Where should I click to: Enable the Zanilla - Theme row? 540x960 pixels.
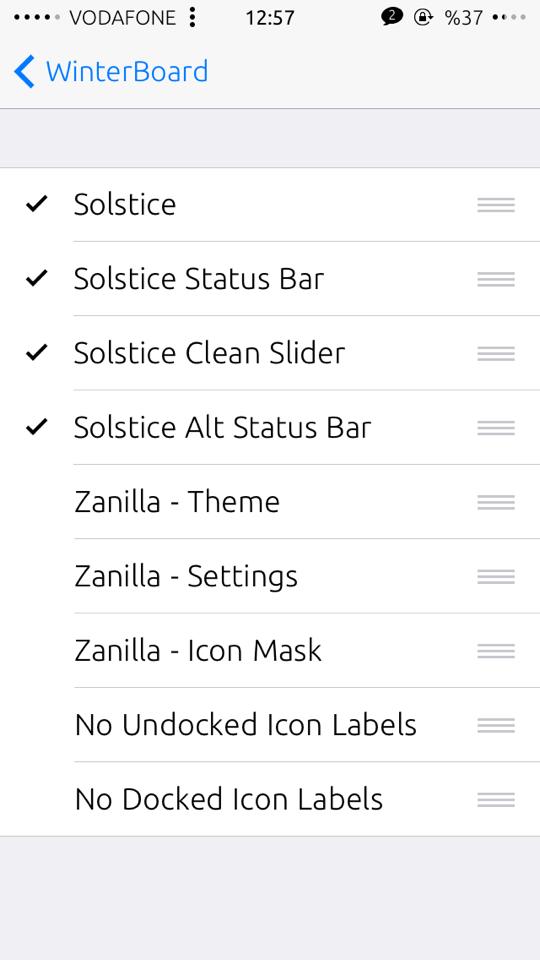(x=270, y=502)
